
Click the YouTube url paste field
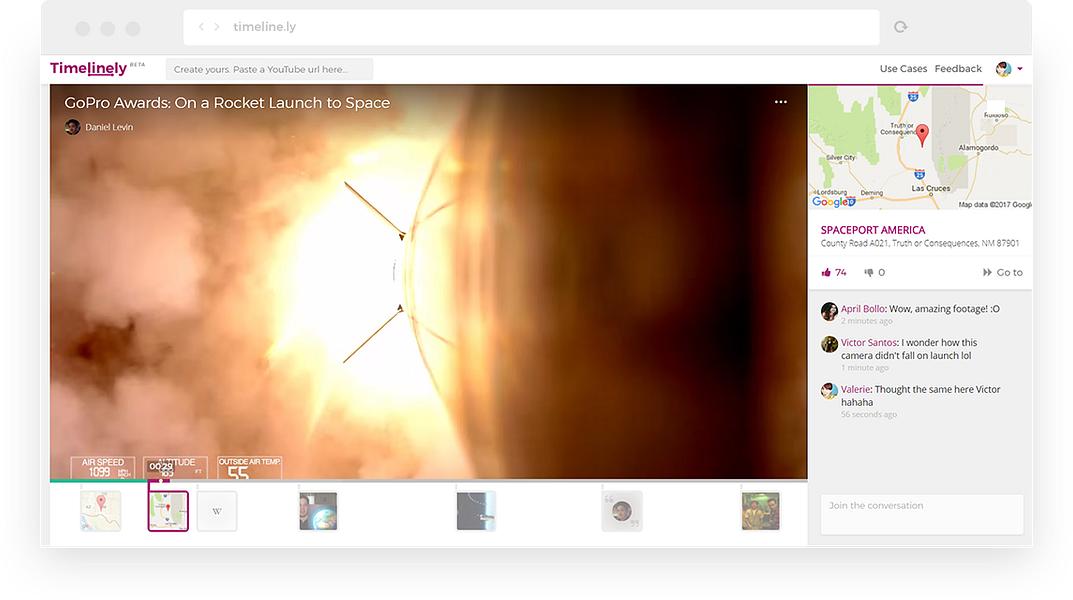click(x=269, y=69)
